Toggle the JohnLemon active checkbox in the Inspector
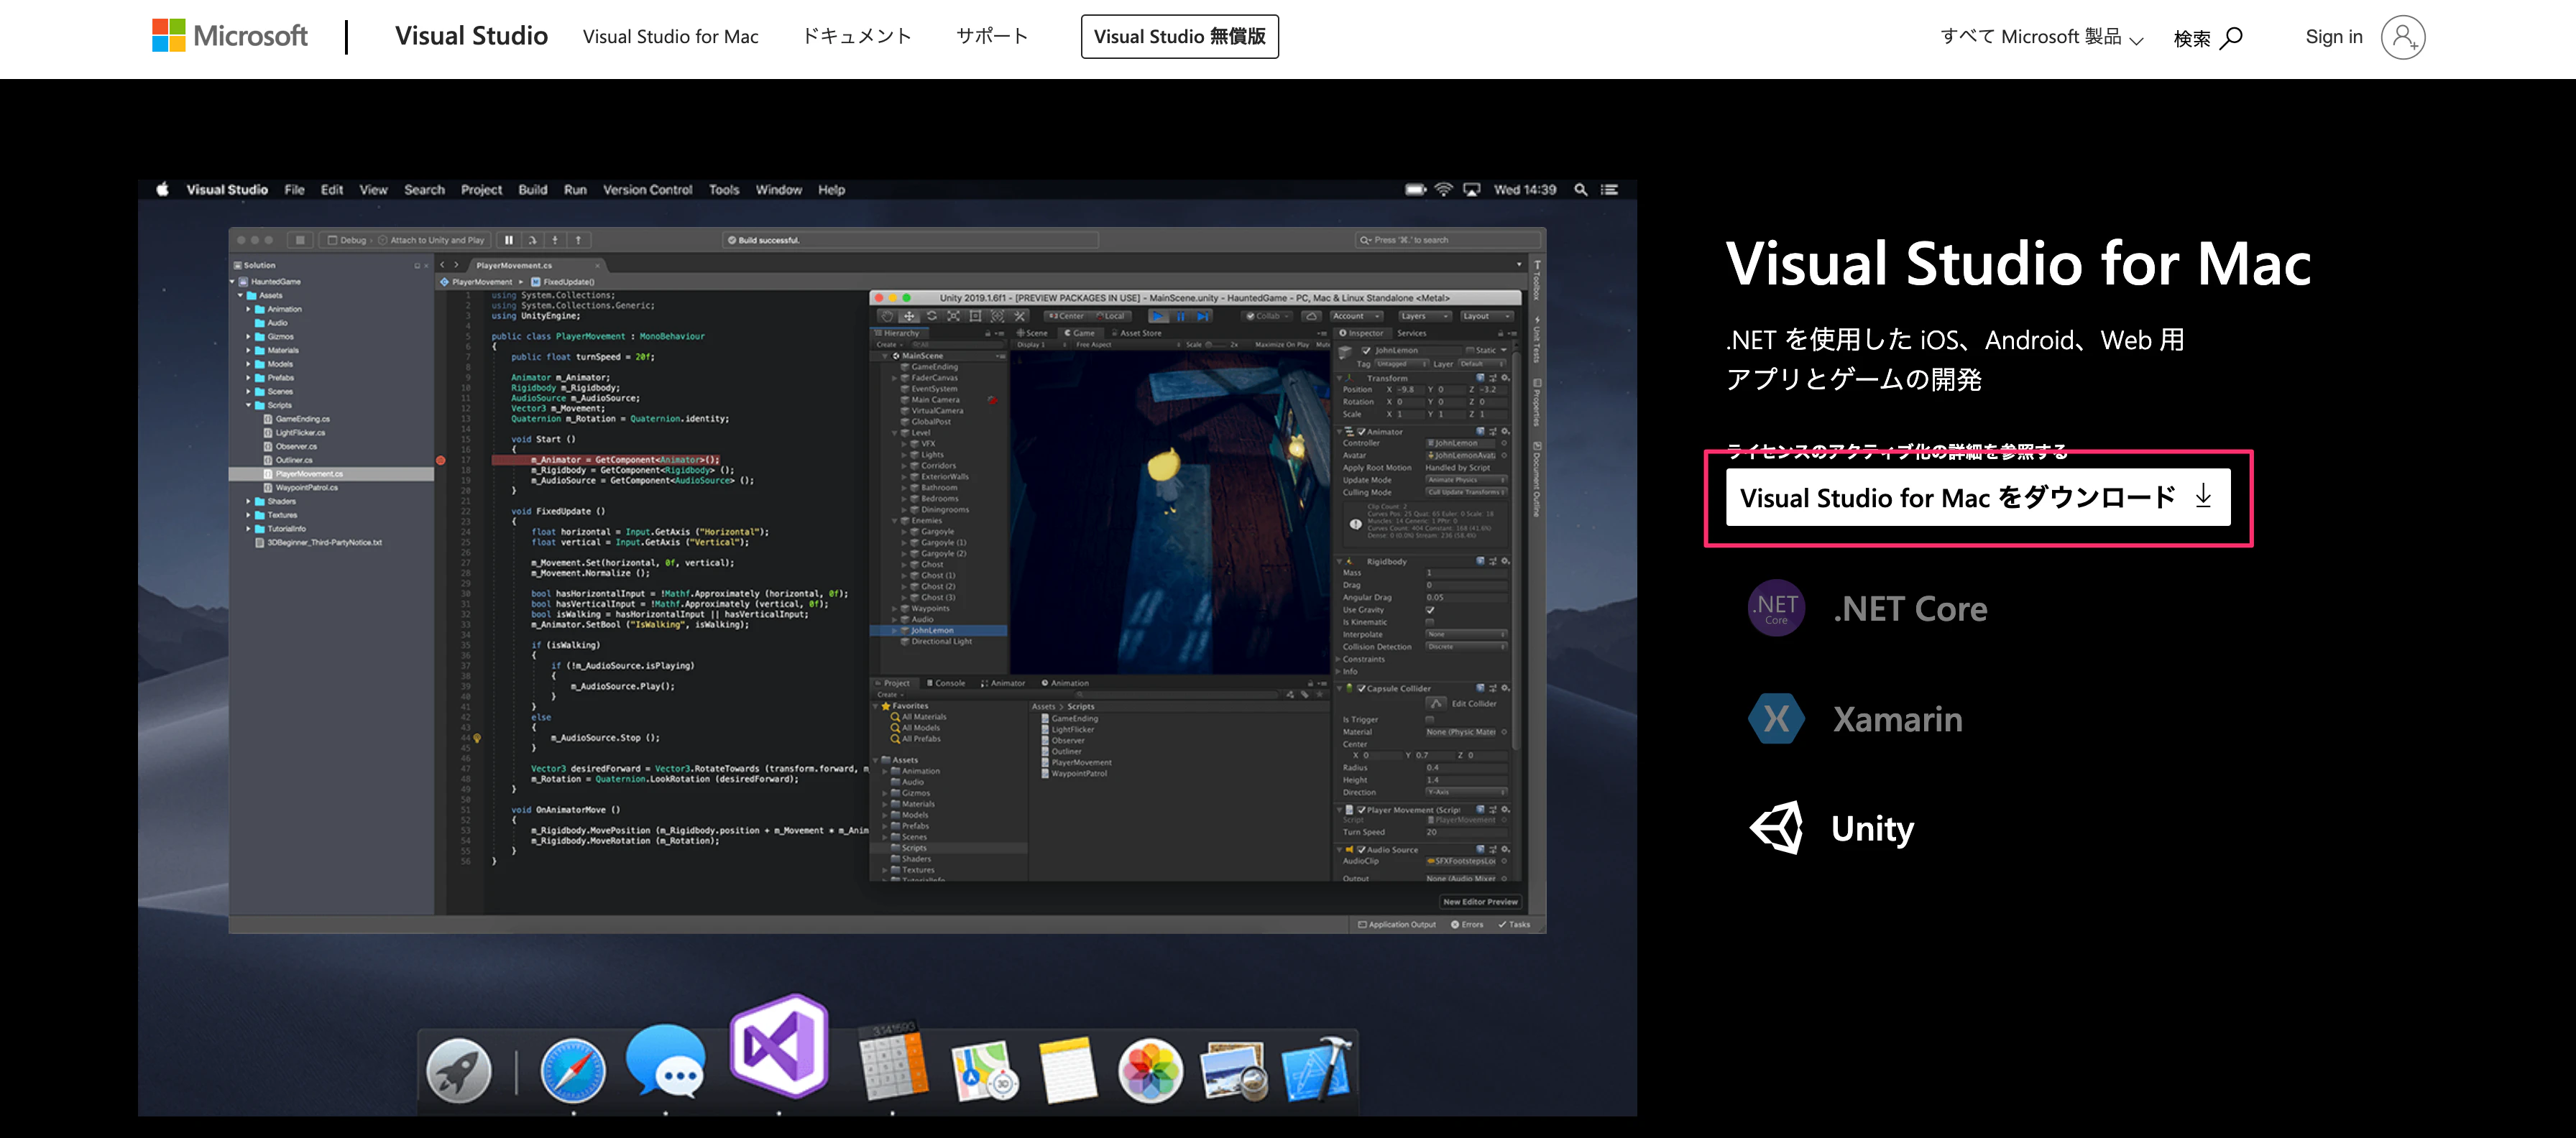The width and height of the screenshot is (2576, 1138). click(x=1366, y=350)
